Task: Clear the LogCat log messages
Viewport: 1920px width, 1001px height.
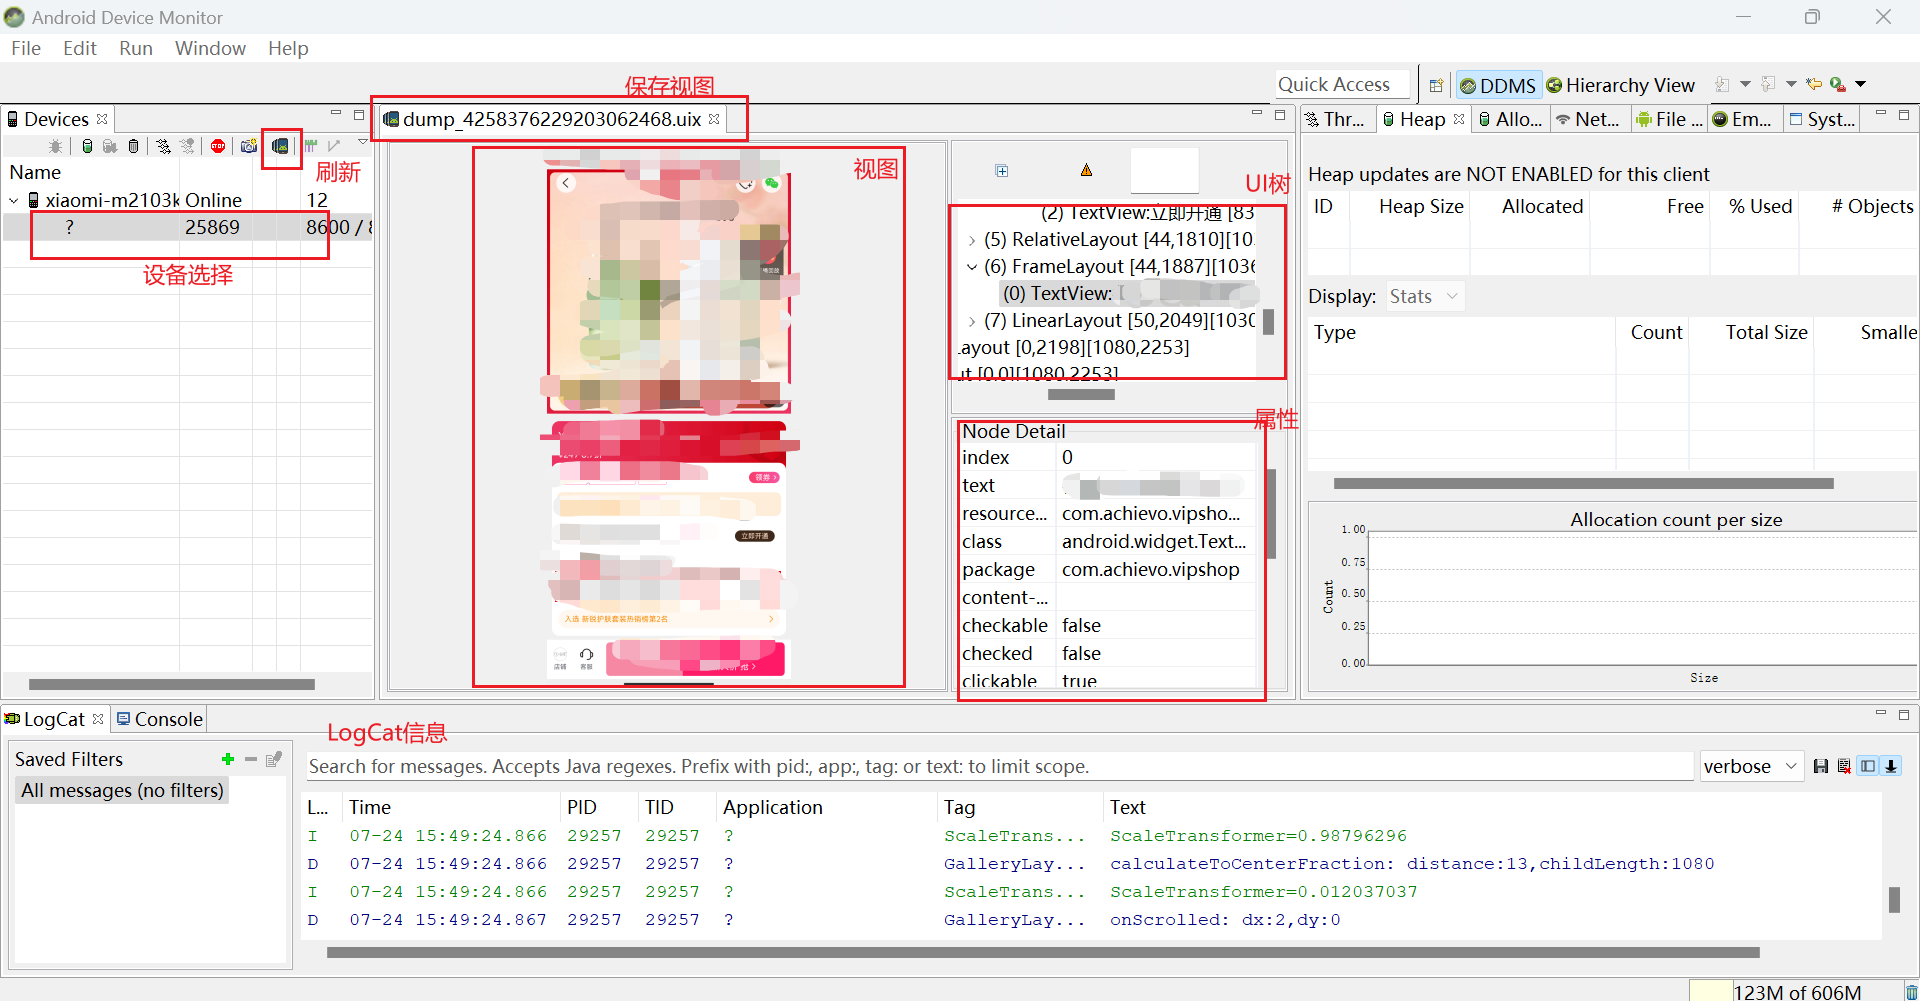Action: 1844,766
